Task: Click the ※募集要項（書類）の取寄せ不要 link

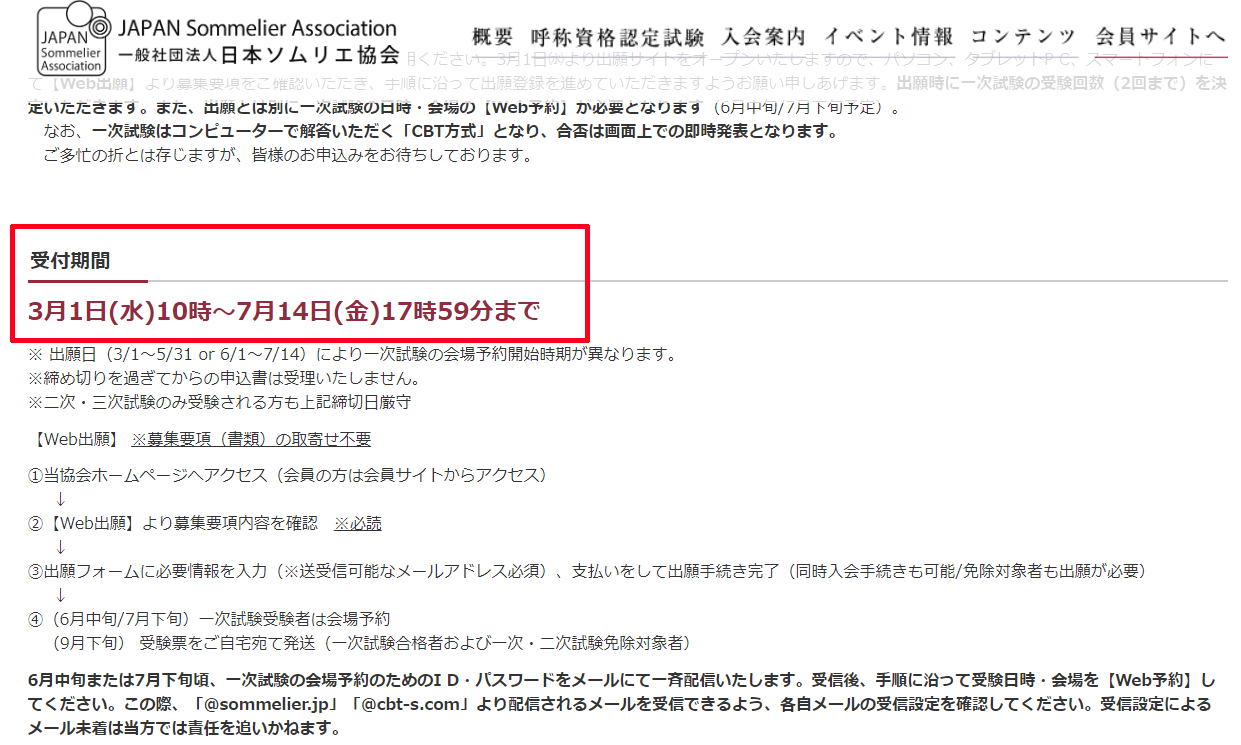Action: pos(251,439)
